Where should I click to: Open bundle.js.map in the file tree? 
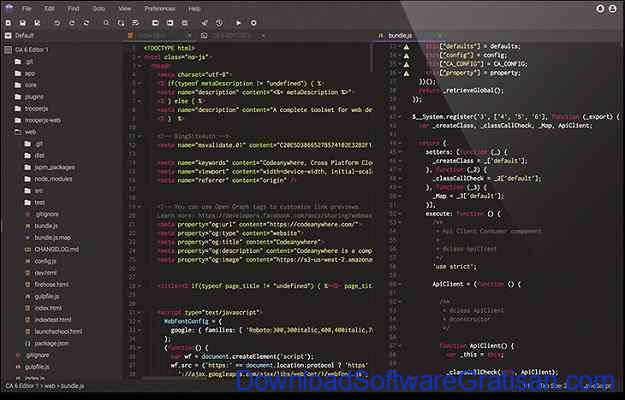point(48,237)
